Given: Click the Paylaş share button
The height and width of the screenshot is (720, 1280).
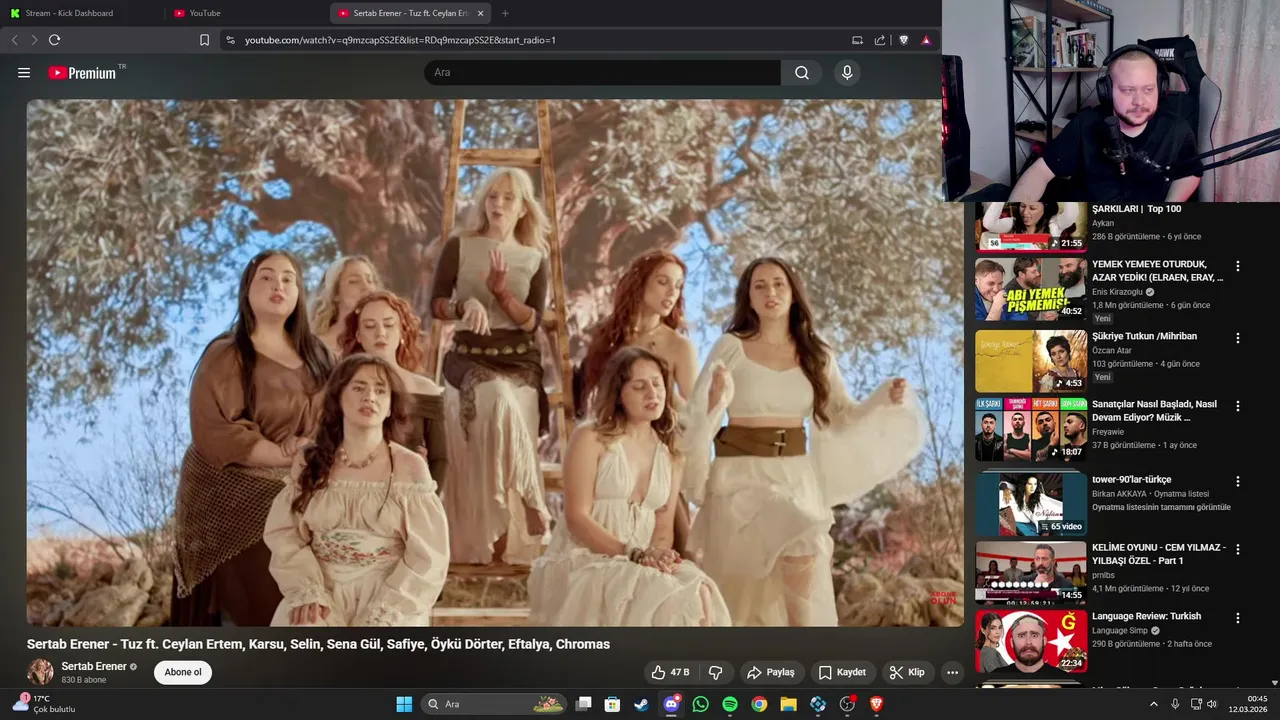Looking at the screenshot, I should tap(771, 672).
